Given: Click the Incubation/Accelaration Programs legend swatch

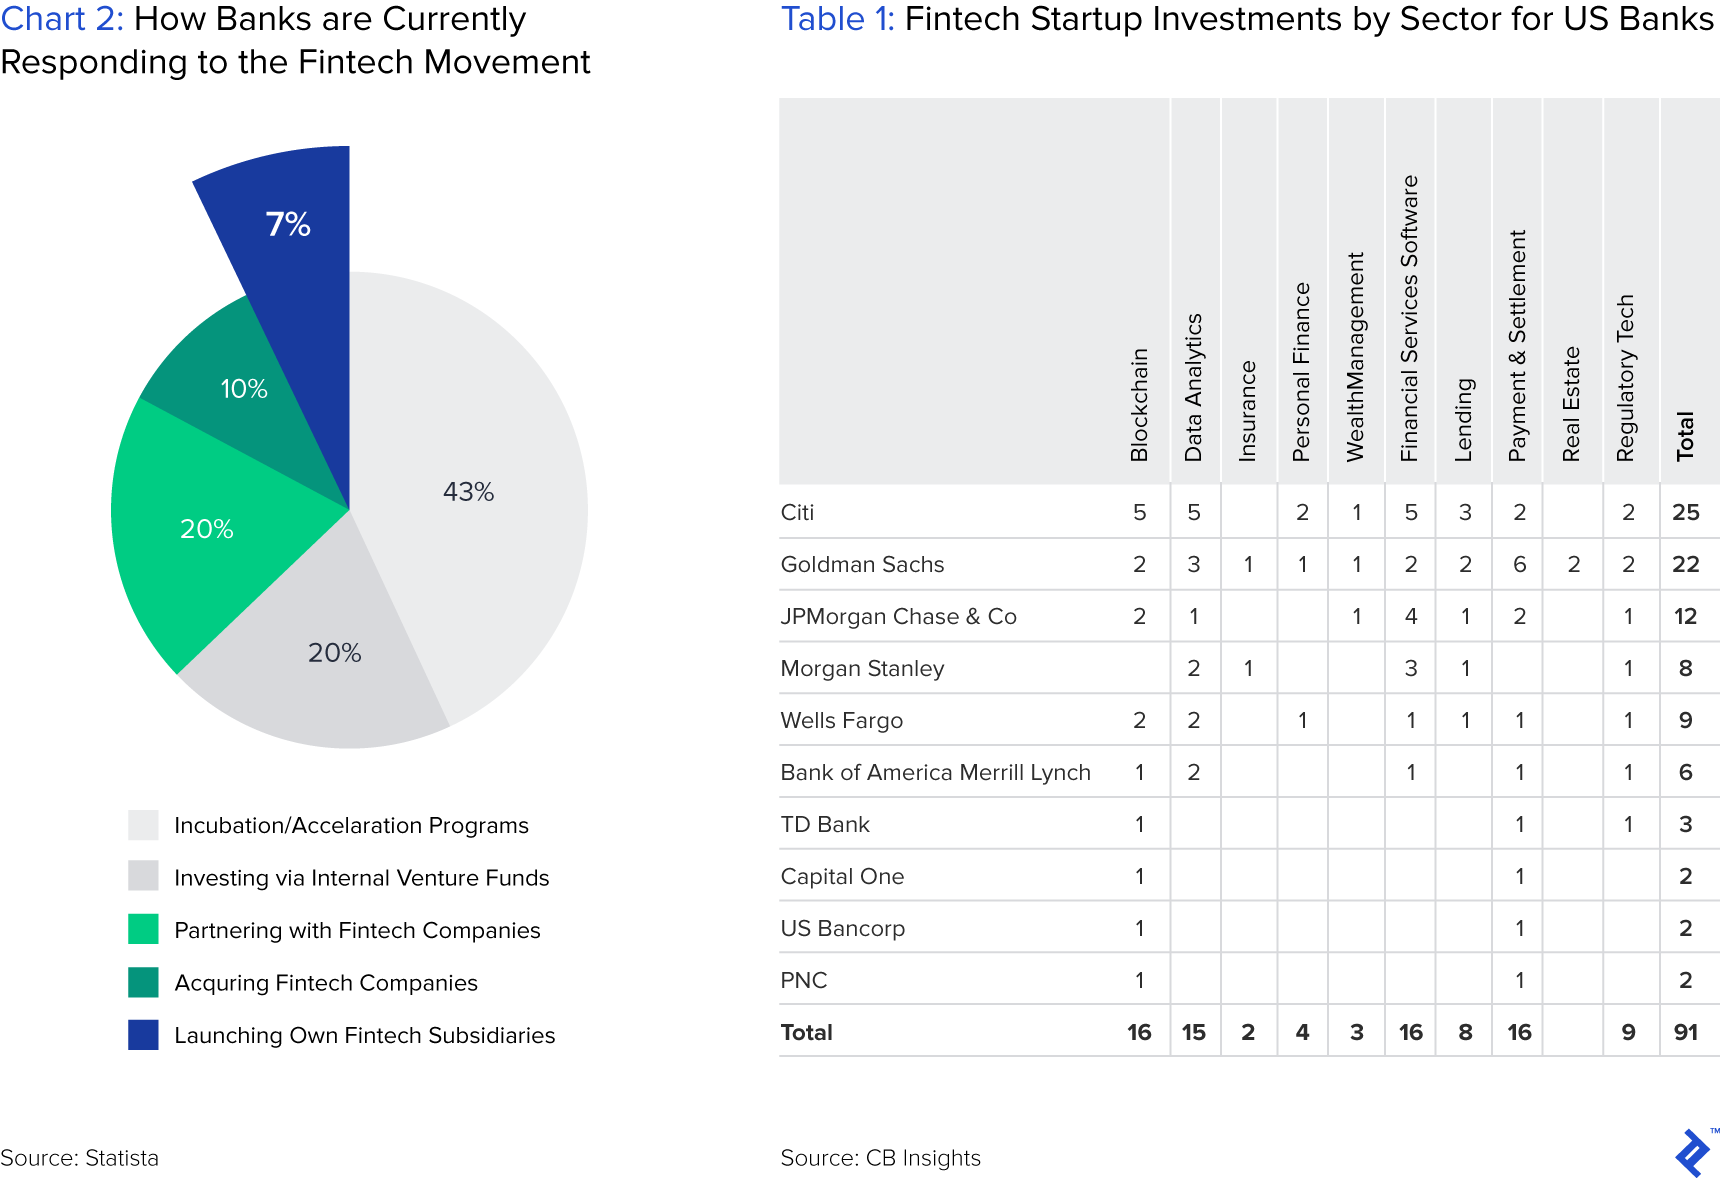Looking at the screenshot, I should click(x=143, y=825).
